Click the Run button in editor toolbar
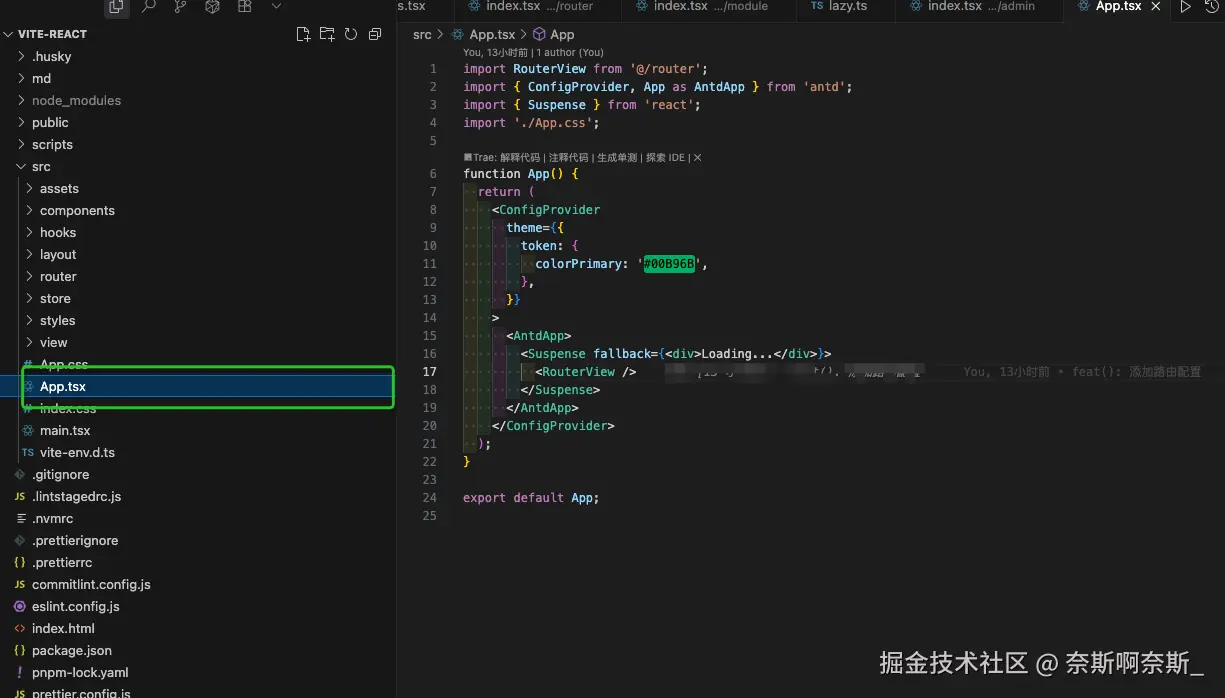This screenshot has height=698, width=1225. click(1185, 7)
